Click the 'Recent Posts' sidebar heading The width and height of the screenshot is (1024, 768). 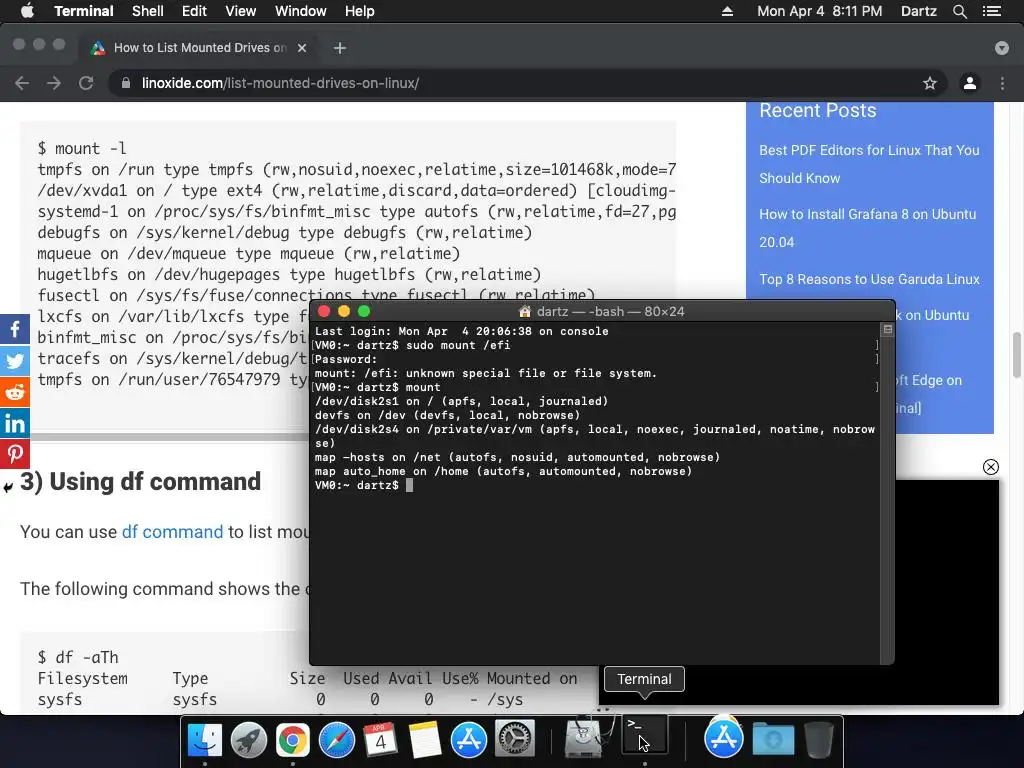click(x=818, y=110)
